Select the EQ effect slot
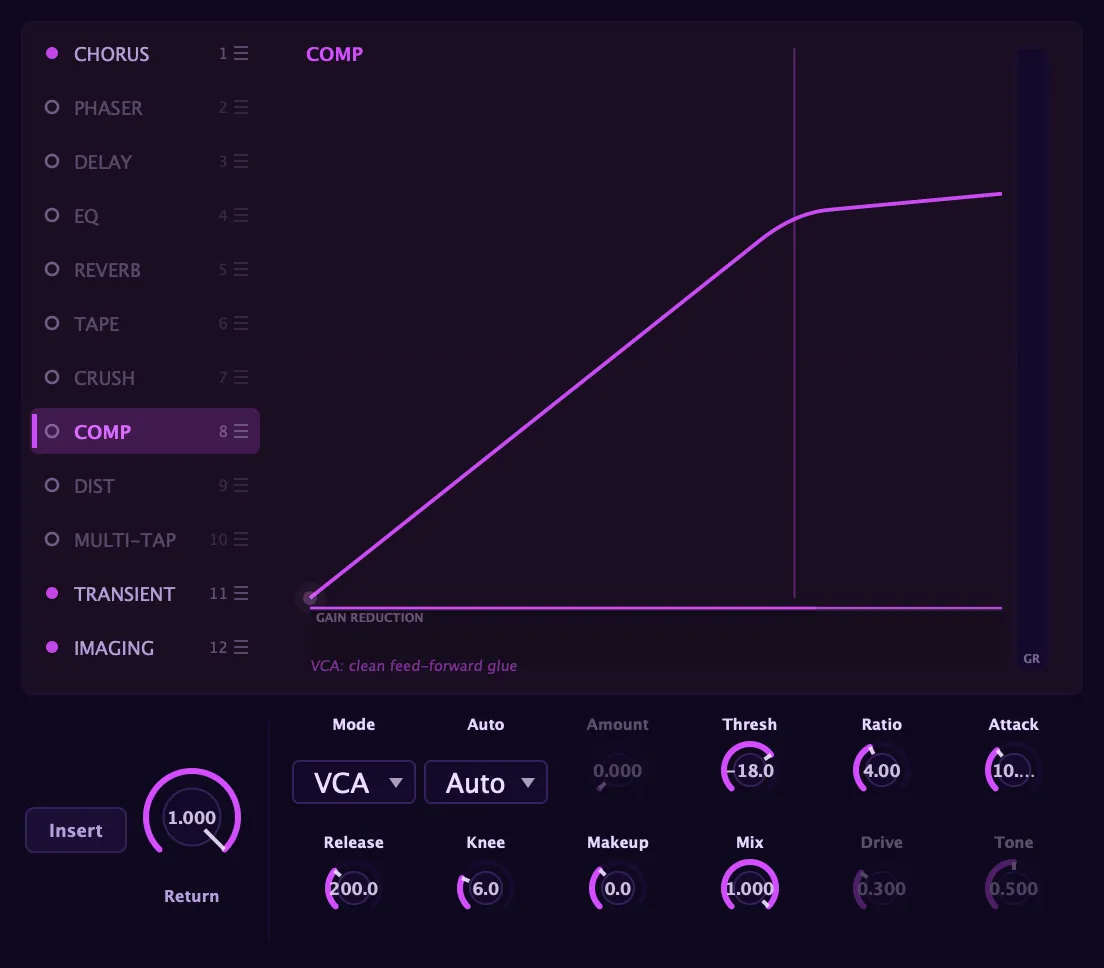Viewport: 1104px width, 968px height. tap(146, 215)
